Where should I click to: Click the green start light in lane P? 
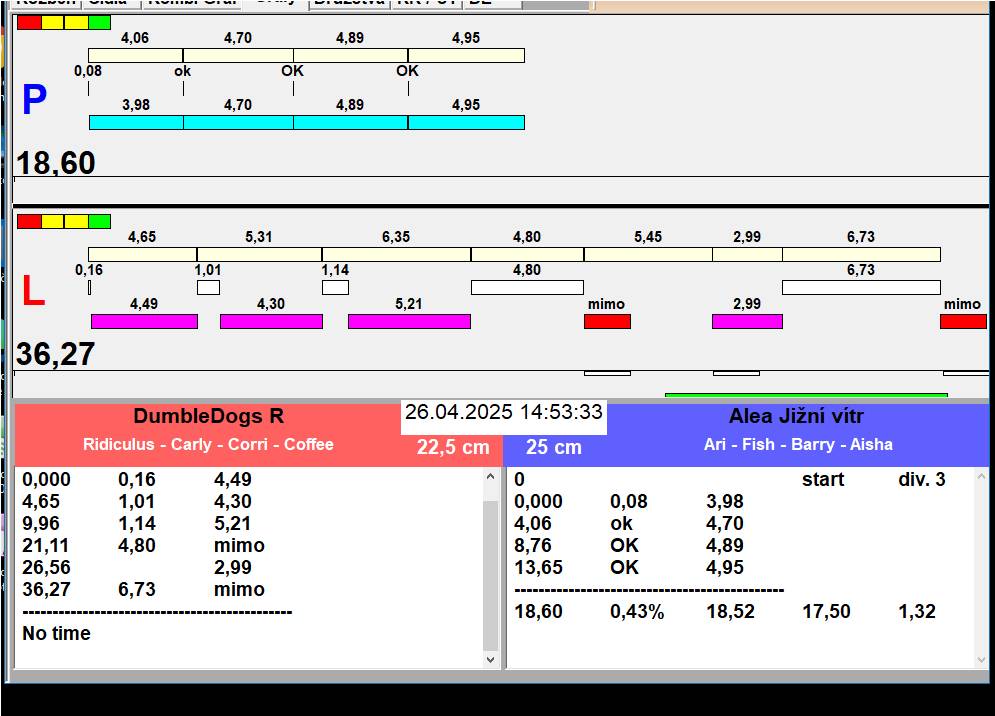pos(99,22)
